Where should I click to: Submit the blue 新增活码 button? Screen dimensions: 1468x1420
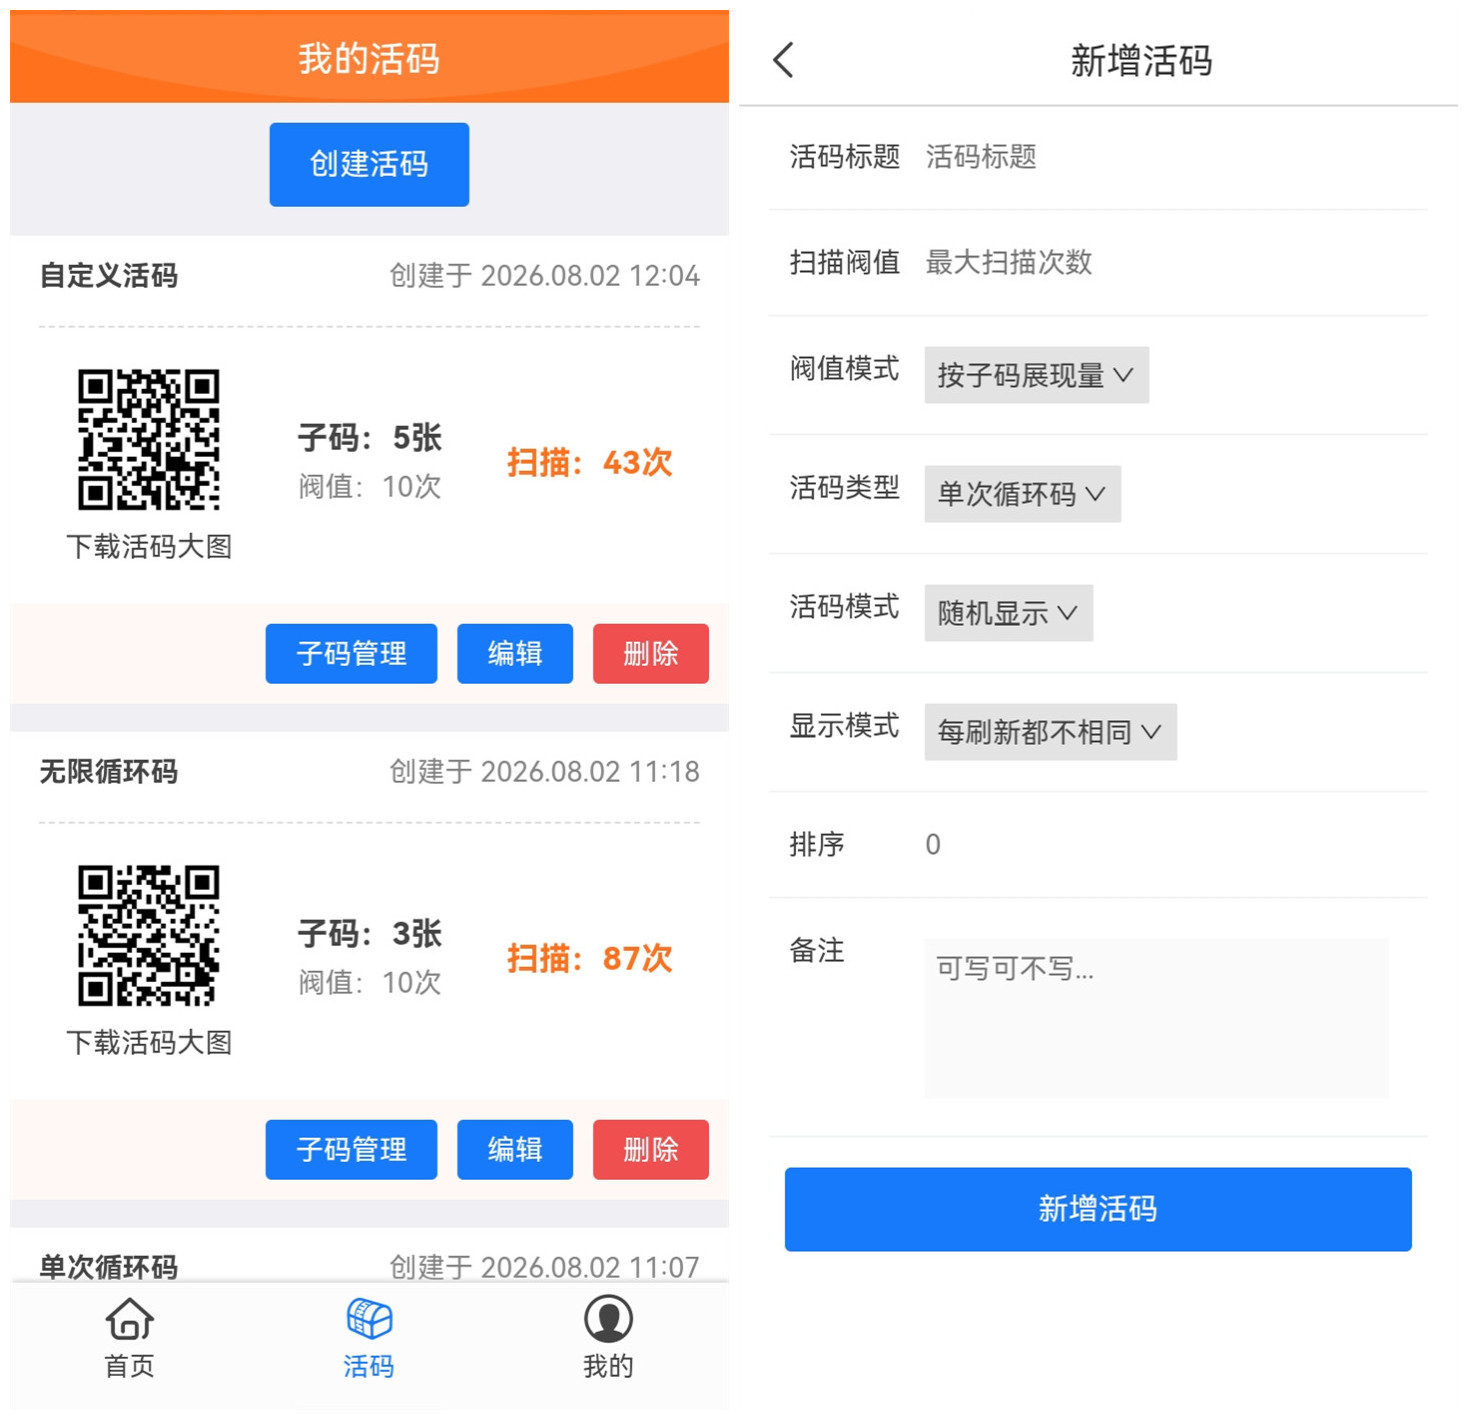1098,1209
